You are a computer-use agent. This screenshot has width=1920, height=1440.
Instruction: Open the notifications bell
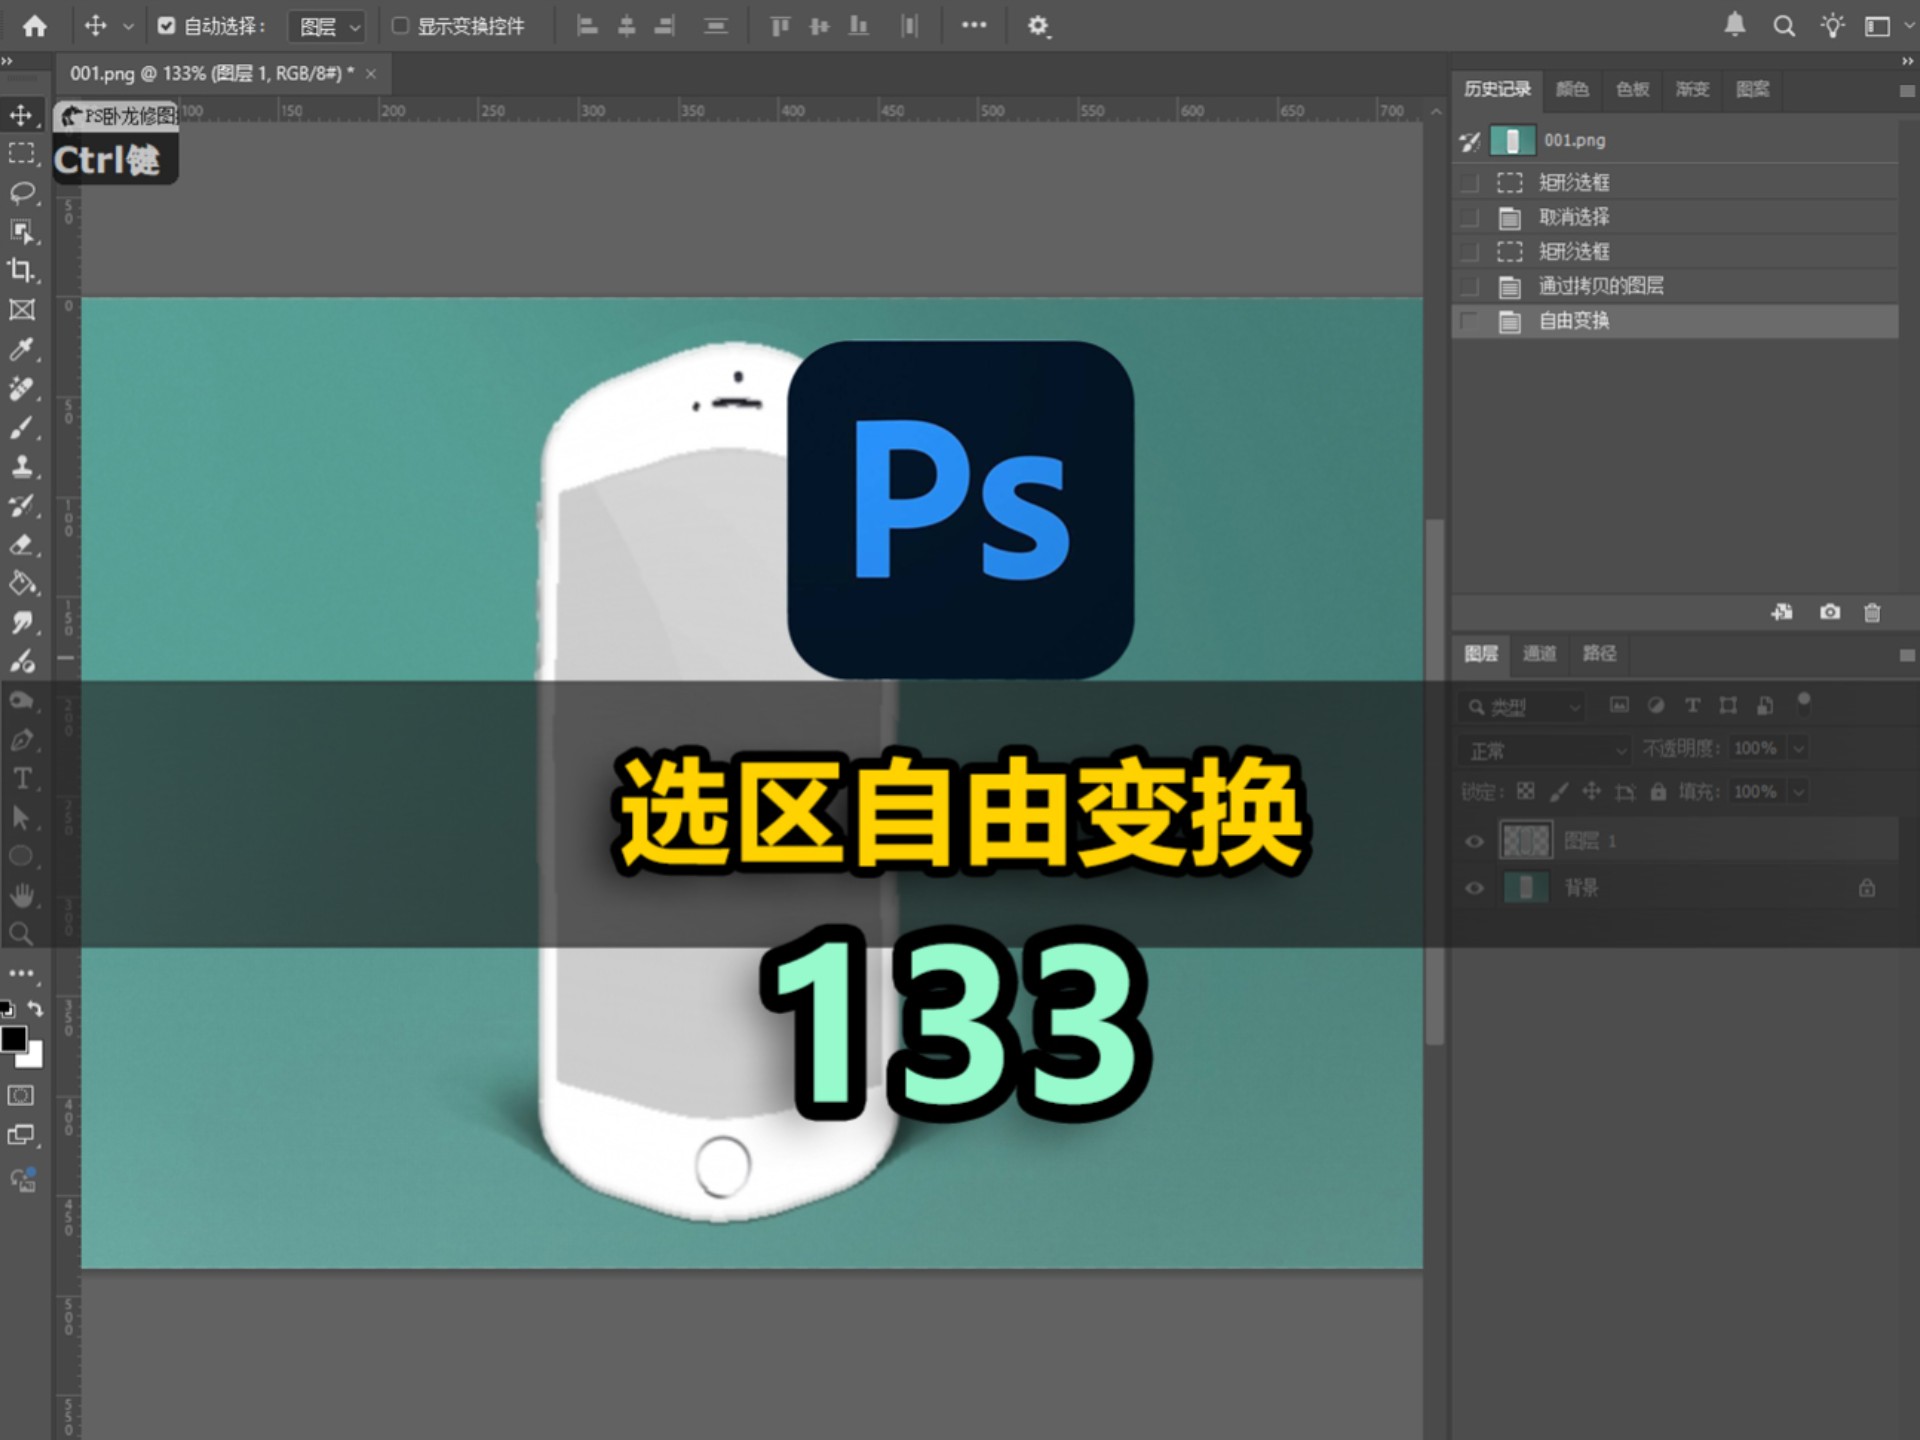click(x=1735, y=26)
